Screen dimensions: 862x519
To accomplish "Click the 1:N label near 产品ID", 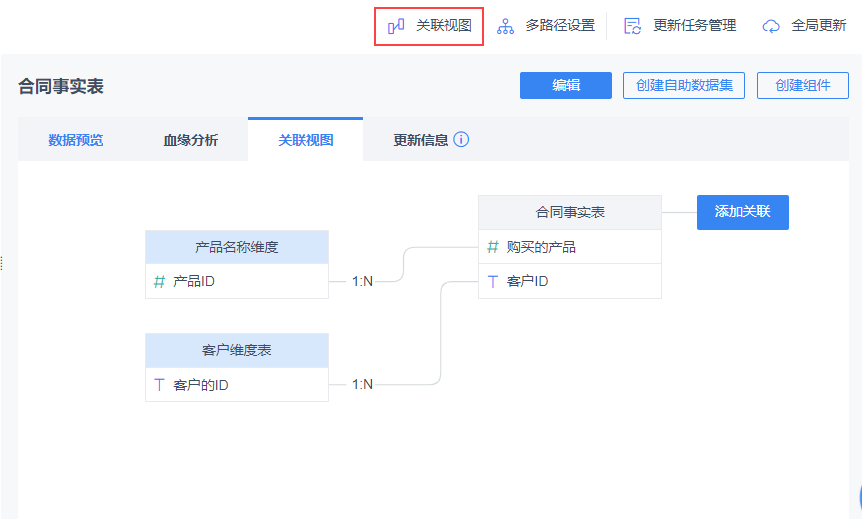I will pos(362,282).
